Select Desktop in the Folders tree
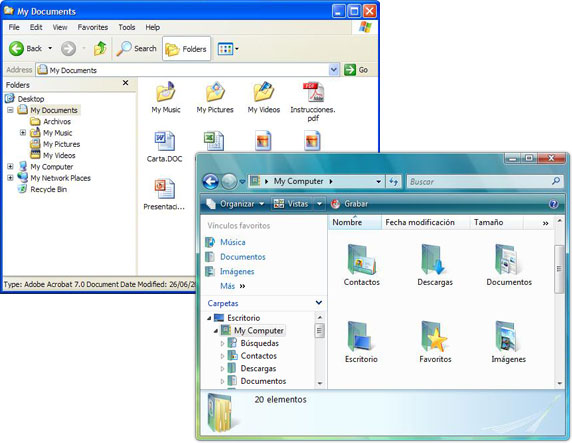The image size is (572, 443). [x=31, y=99]
